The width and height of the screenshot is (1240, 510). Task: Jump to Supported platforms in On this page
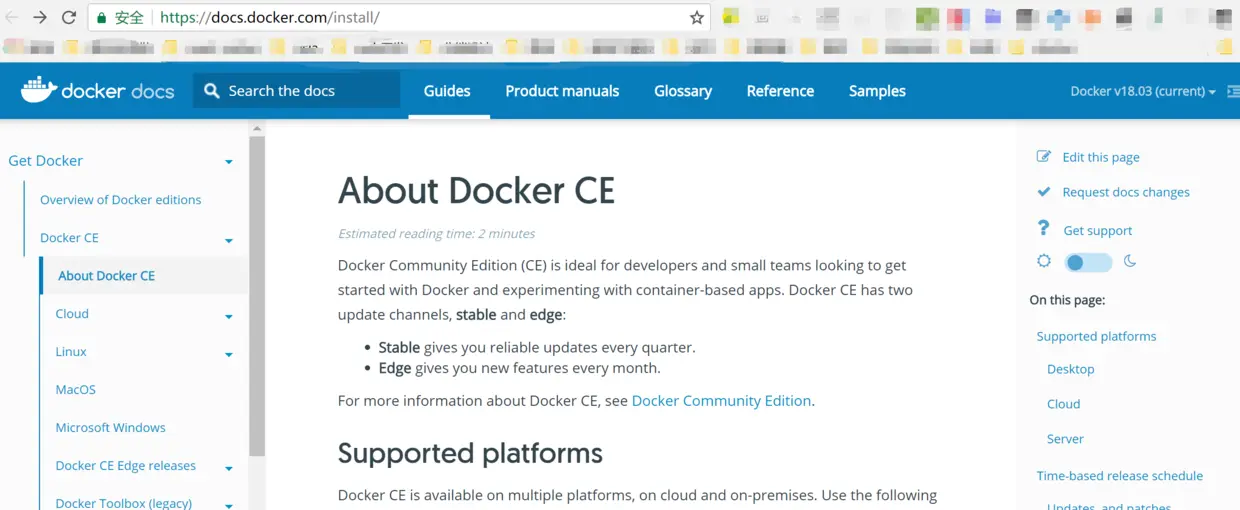click(x=1096, y=336)
